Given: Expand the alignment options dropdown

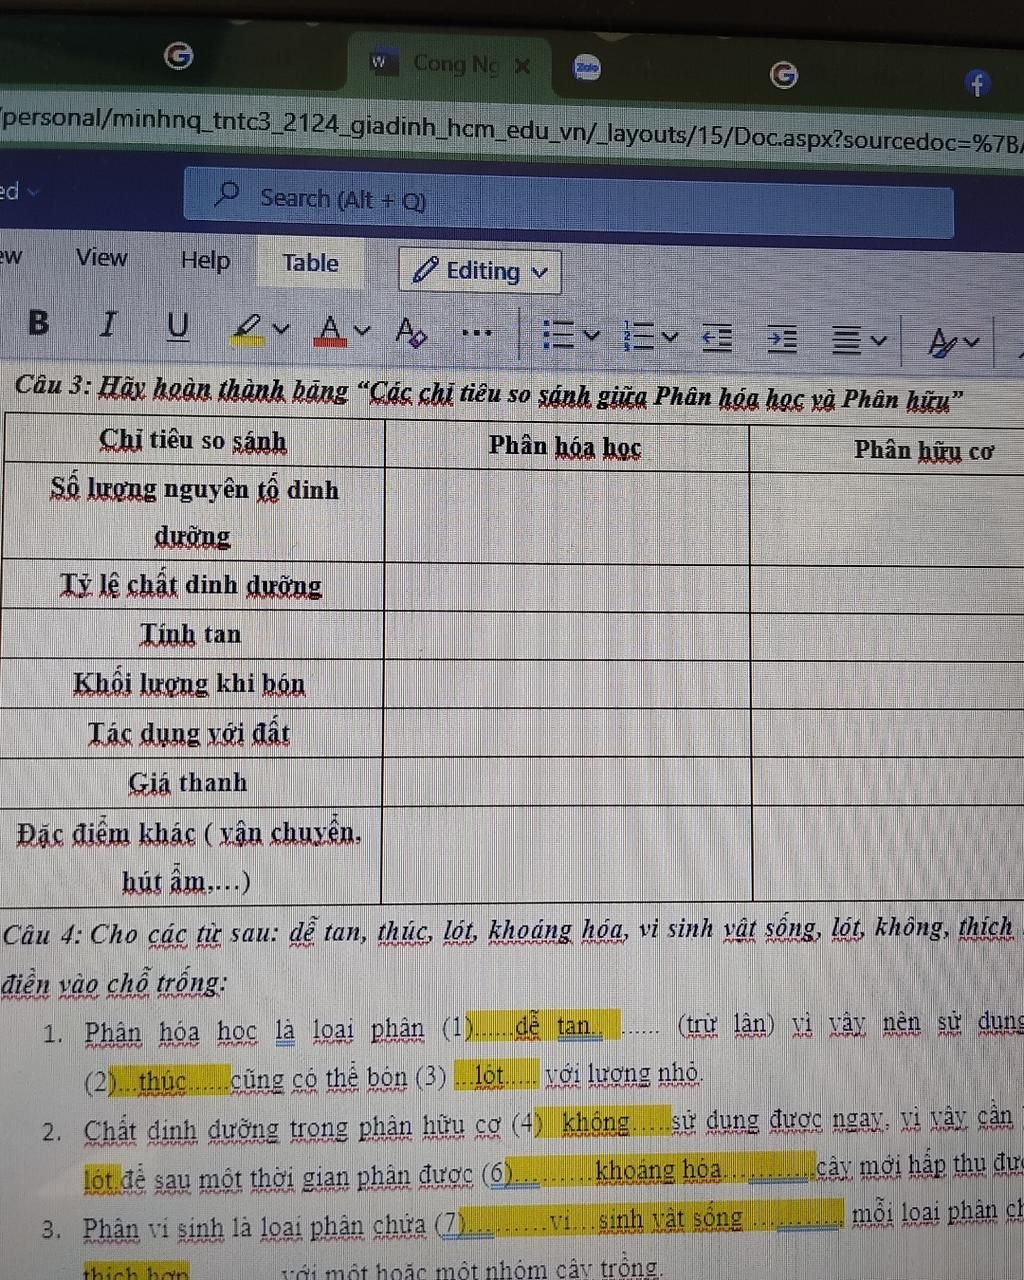Looking at the screenshot, I should [879, 341].
